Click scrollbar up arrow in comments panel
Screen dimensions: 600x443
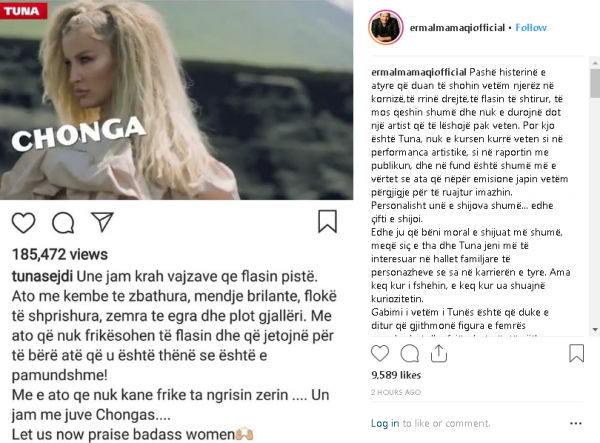tap(595, 62)
